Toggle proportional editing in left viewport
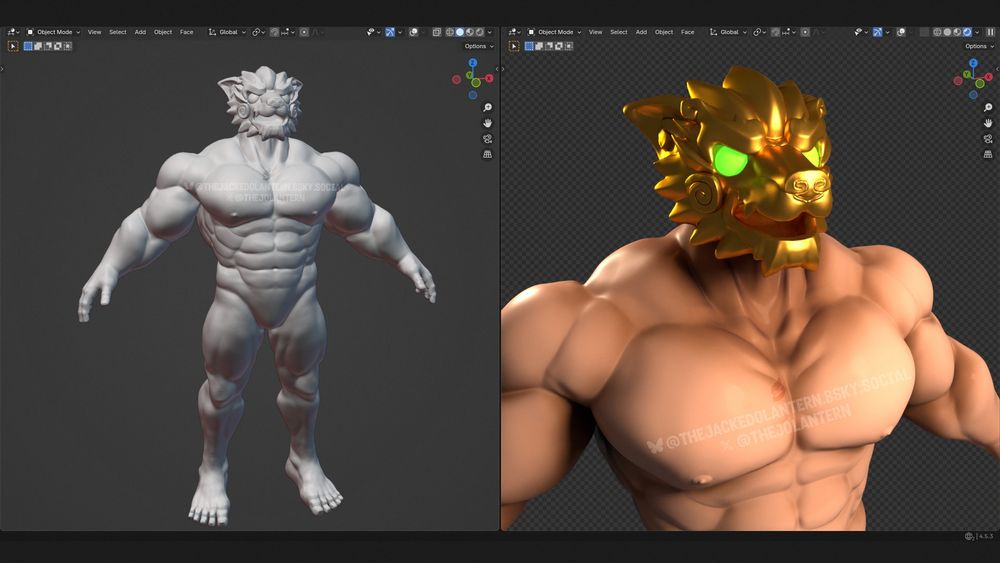Screen dimensions: 1000x563 (304, 32)
